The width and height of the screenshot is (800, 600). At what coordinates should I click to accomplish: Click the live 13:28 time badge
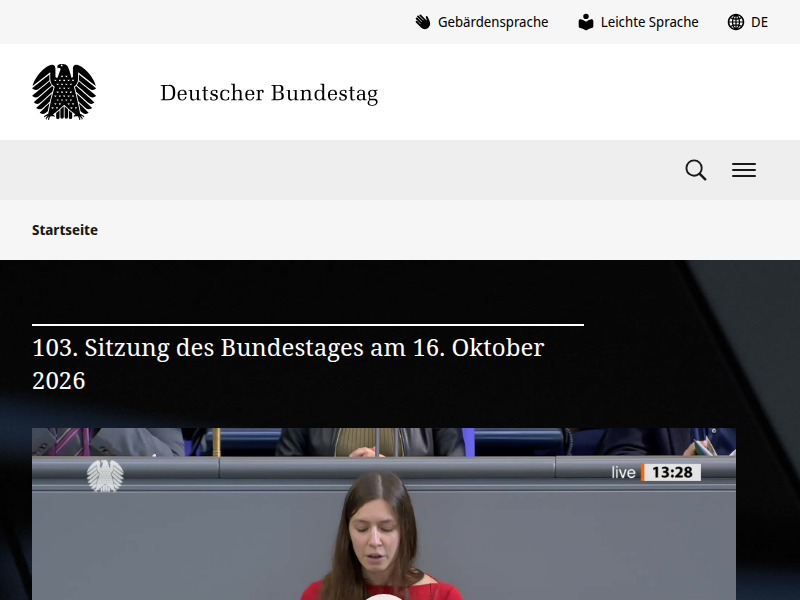click(x=656, y=472)
